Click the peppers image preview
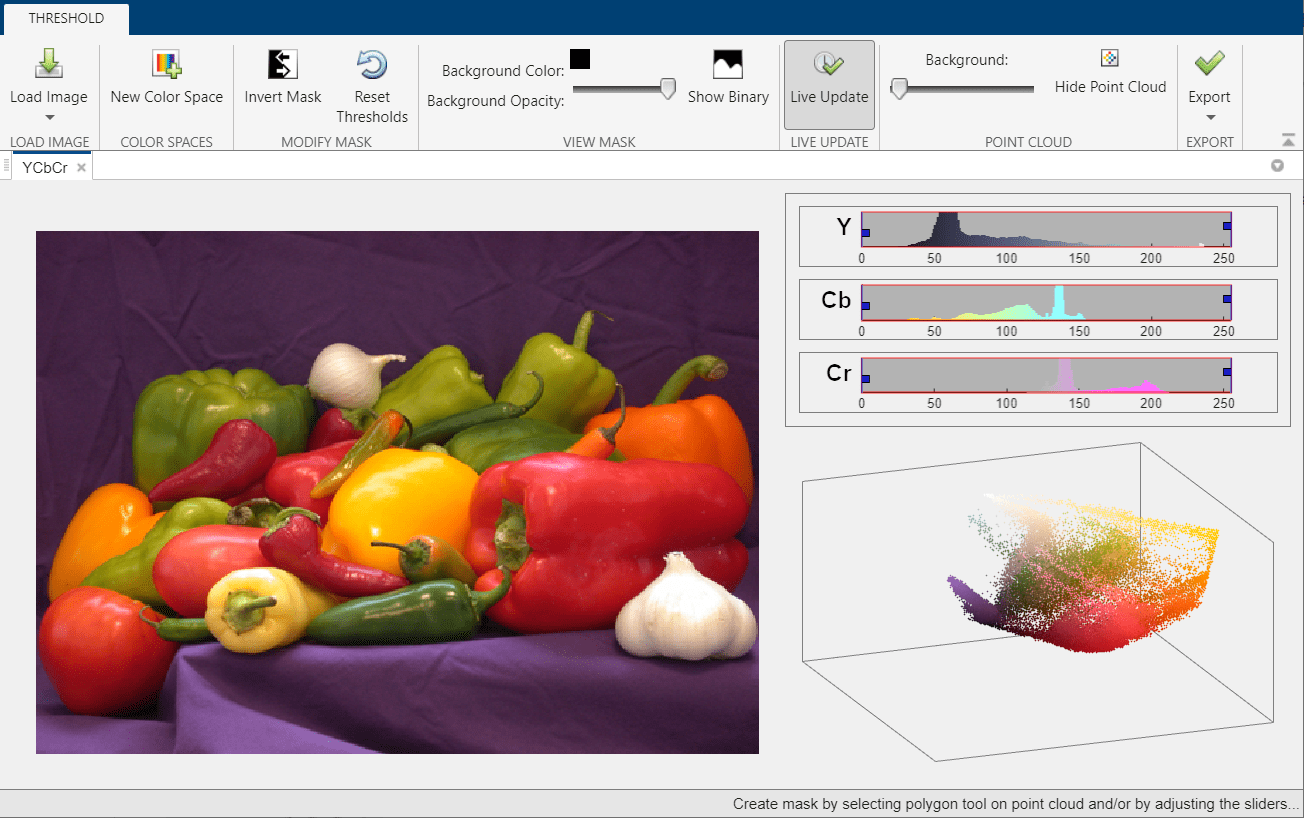The image size is (1304, 818). 397,492
